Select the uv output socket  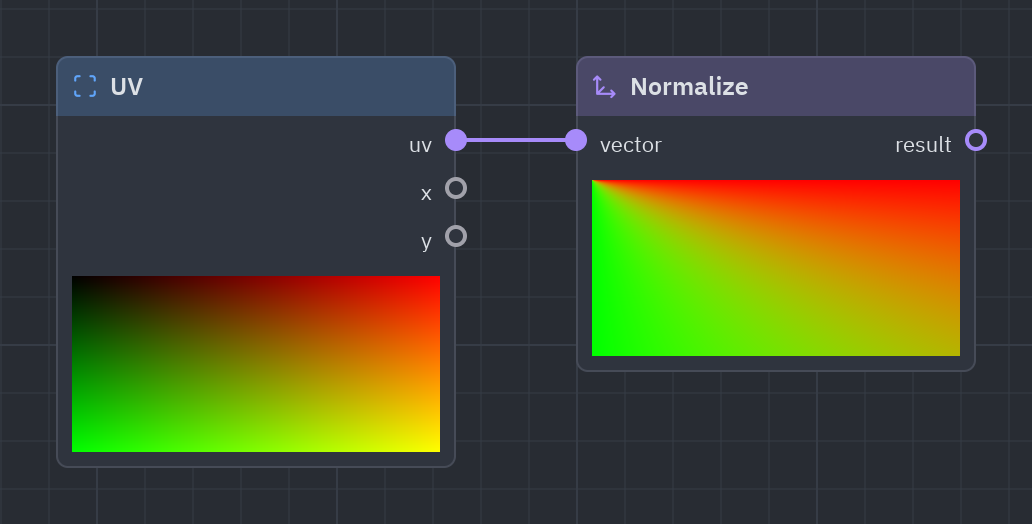coord(456,140)
